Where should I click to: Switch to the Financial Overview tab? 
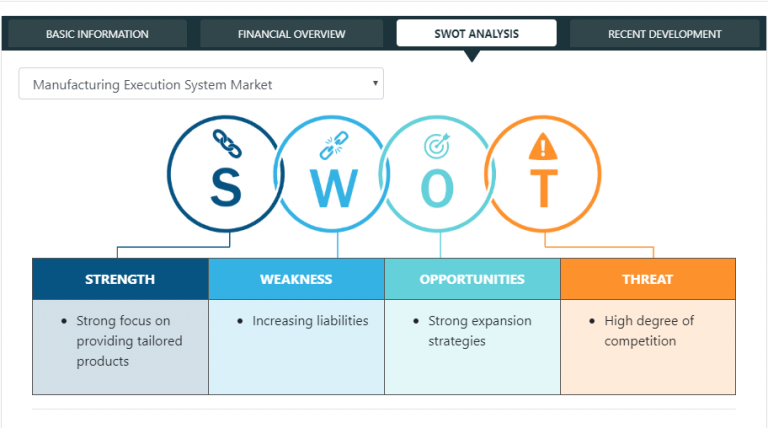291,34
